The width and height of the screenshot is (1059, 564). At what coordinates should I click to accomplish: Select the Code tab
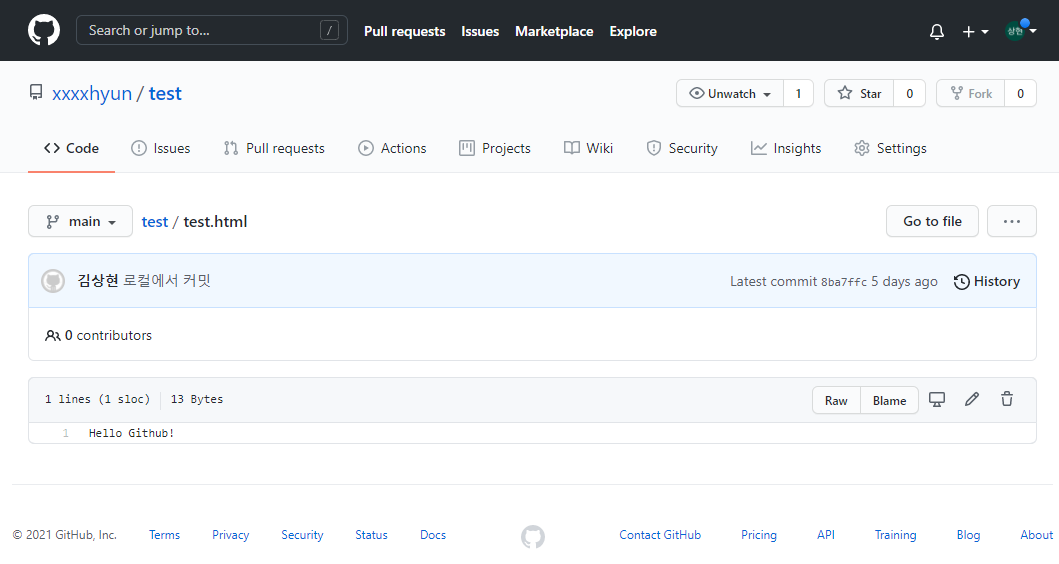tap(72, 148)
